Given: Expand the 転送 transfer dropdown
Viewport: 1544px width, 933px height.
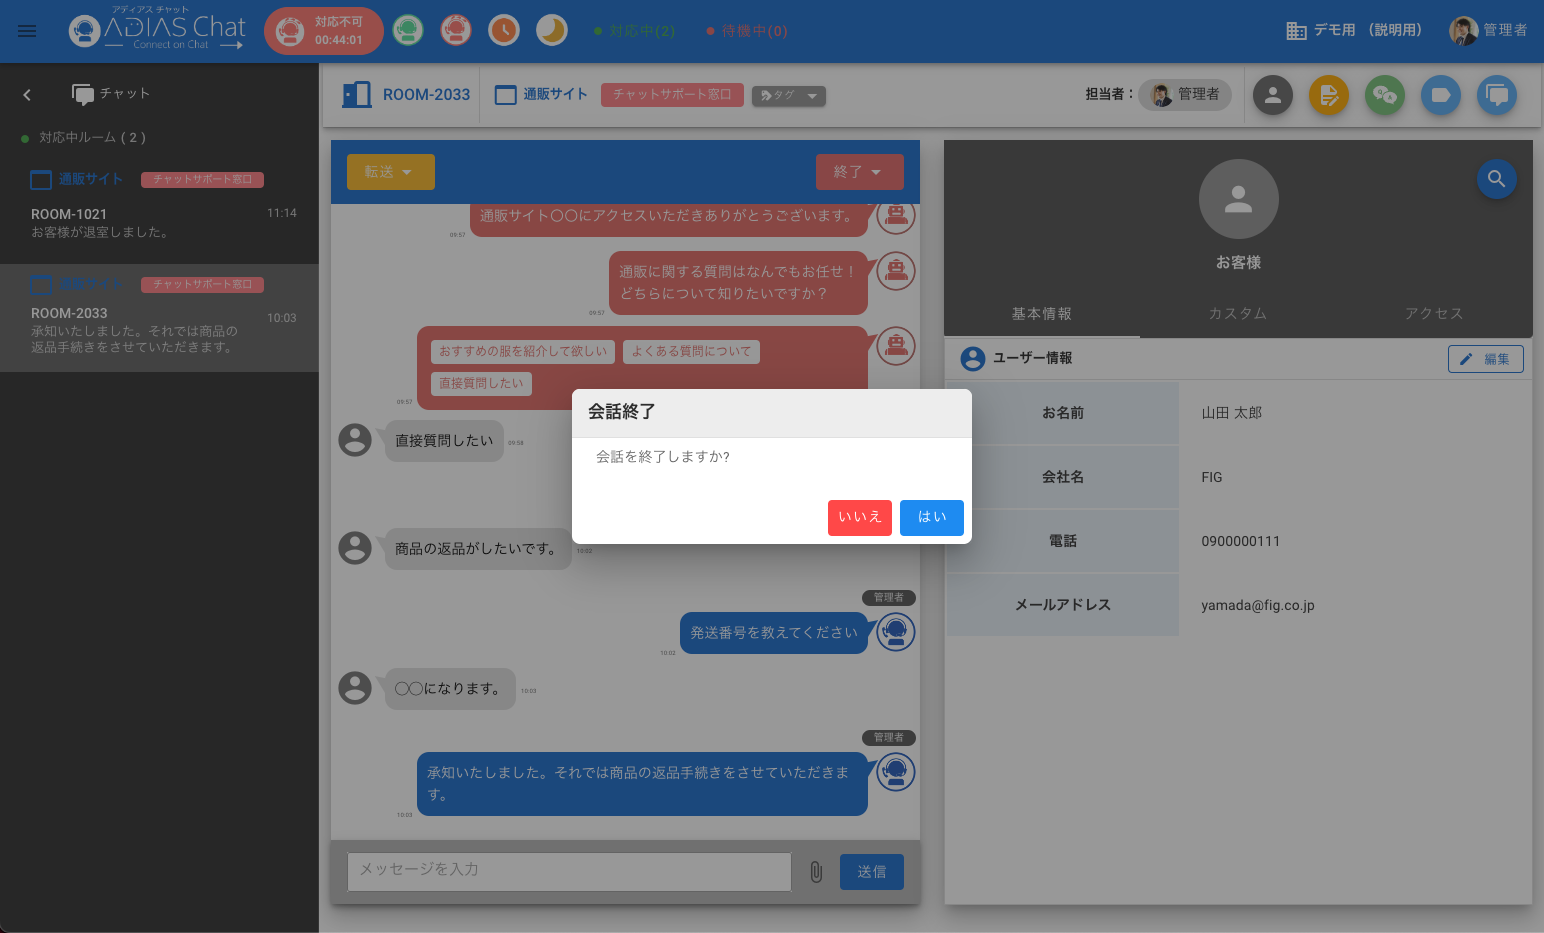Looking at the screenshot, I should [x=390, y=172].
